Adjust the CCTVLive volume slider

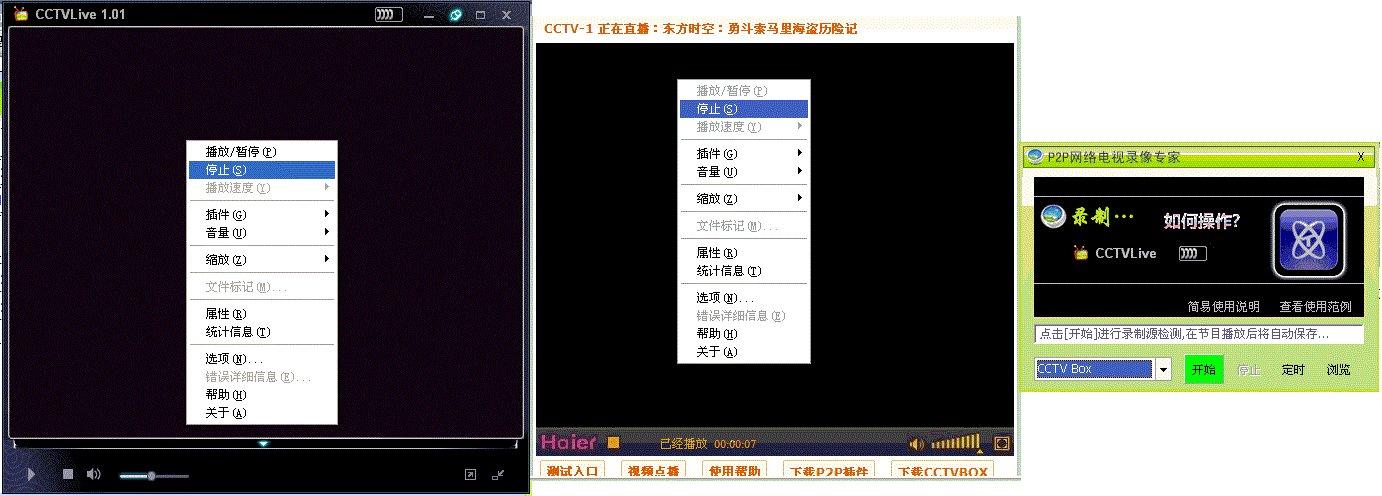[153, 476]
